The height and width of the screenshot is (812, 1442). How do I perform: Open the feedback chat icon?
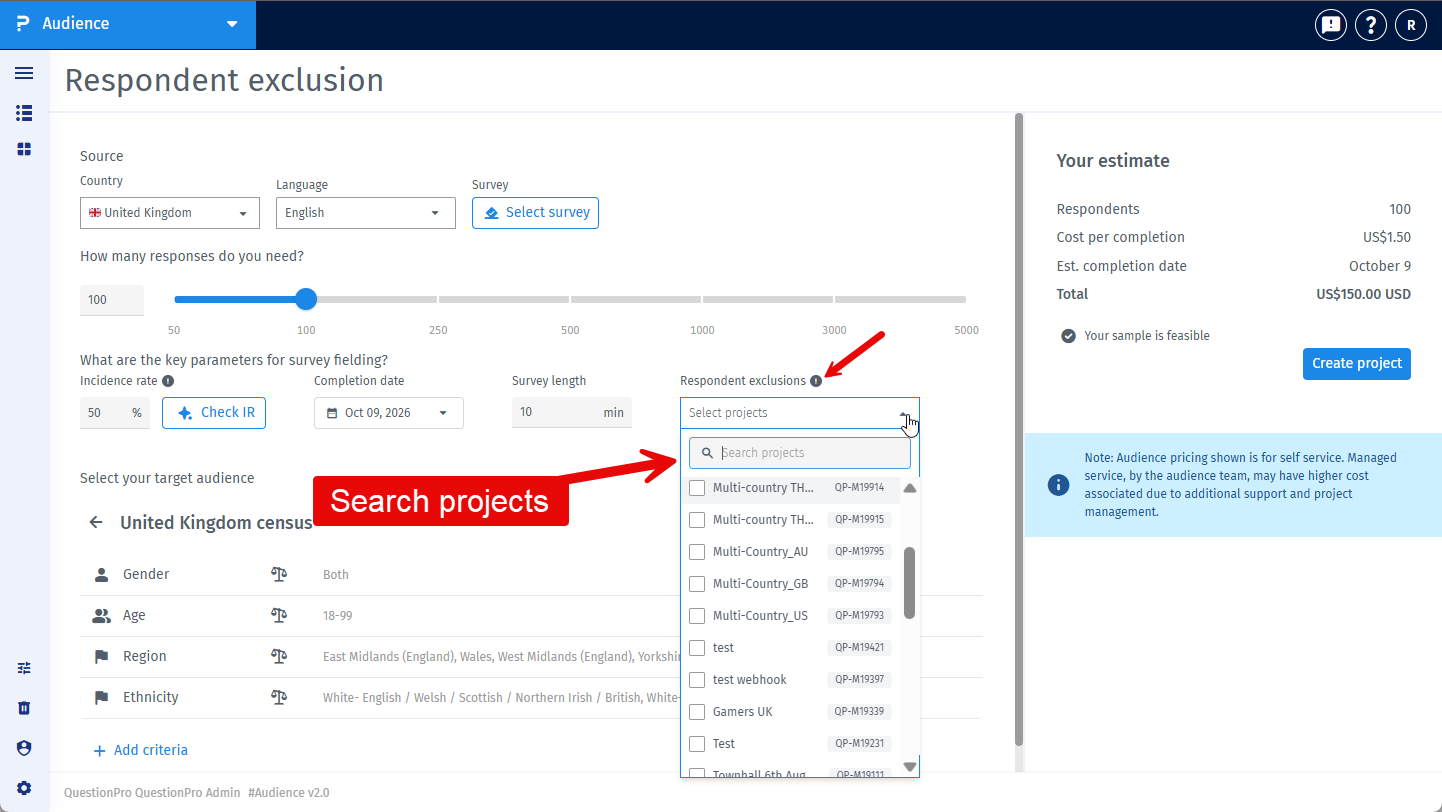coord(1330,25)
